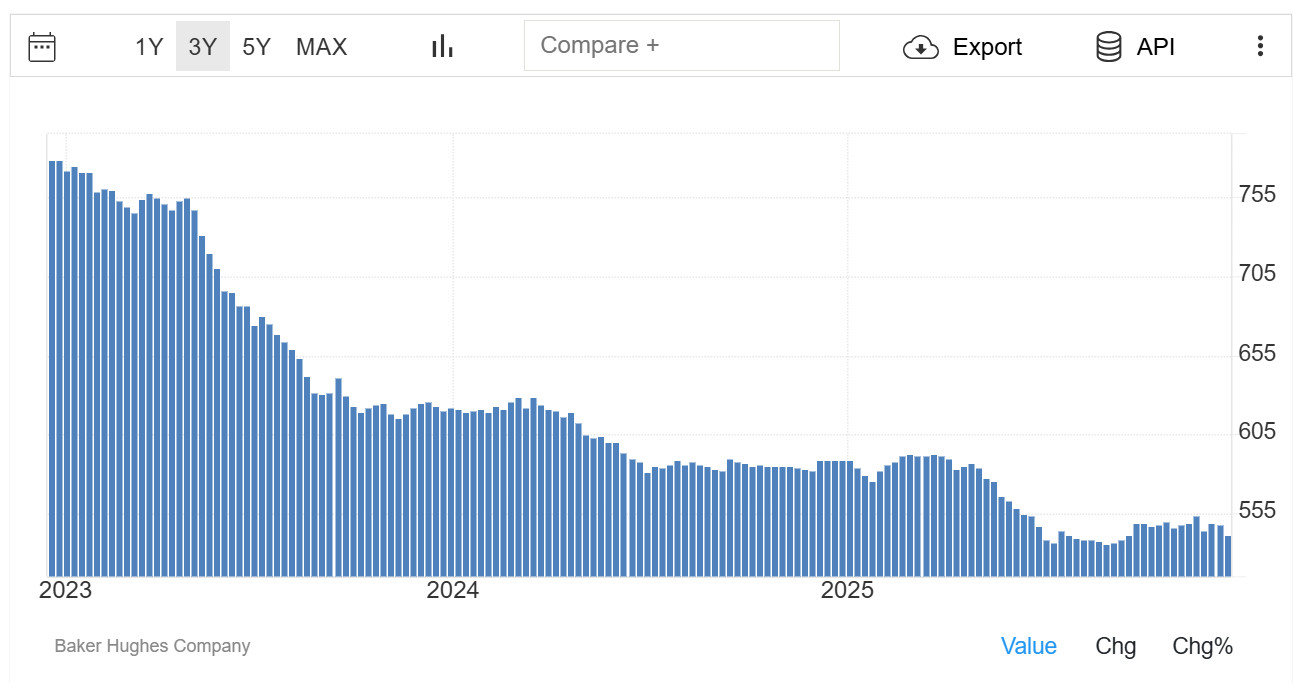The width and height of the screenshot is (1294, 683).
Task: Click the 2025 x-axis label
Action: [847, 590]
